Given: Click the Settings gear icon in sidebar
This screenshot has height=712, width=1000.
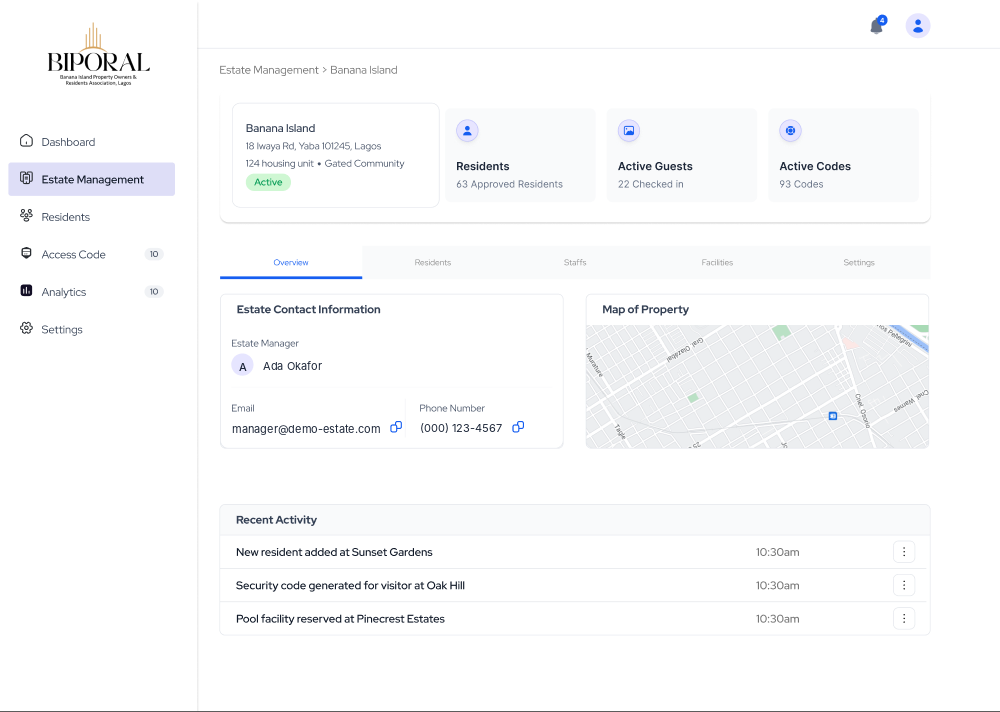Looking at the screenshot, I should 26,328.
